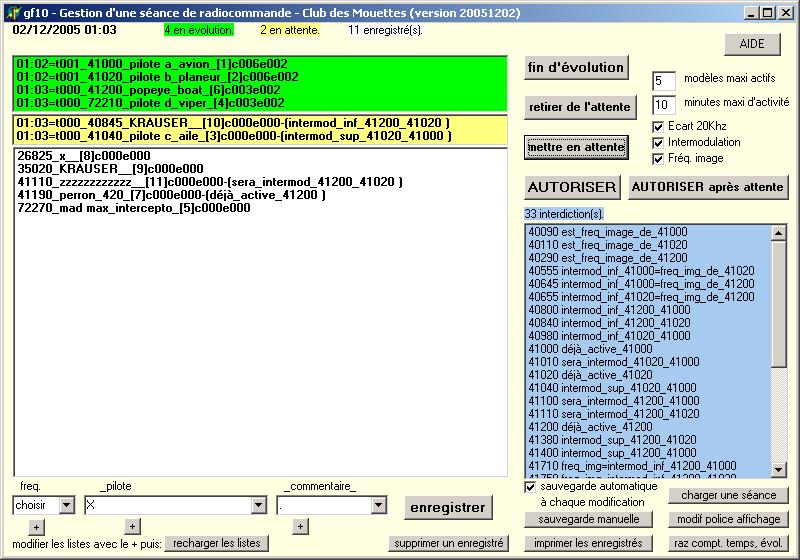This screenshot has width=800, height=560.
Task: Click the gf10 application title bar icon
Action: tap(14, 12)
